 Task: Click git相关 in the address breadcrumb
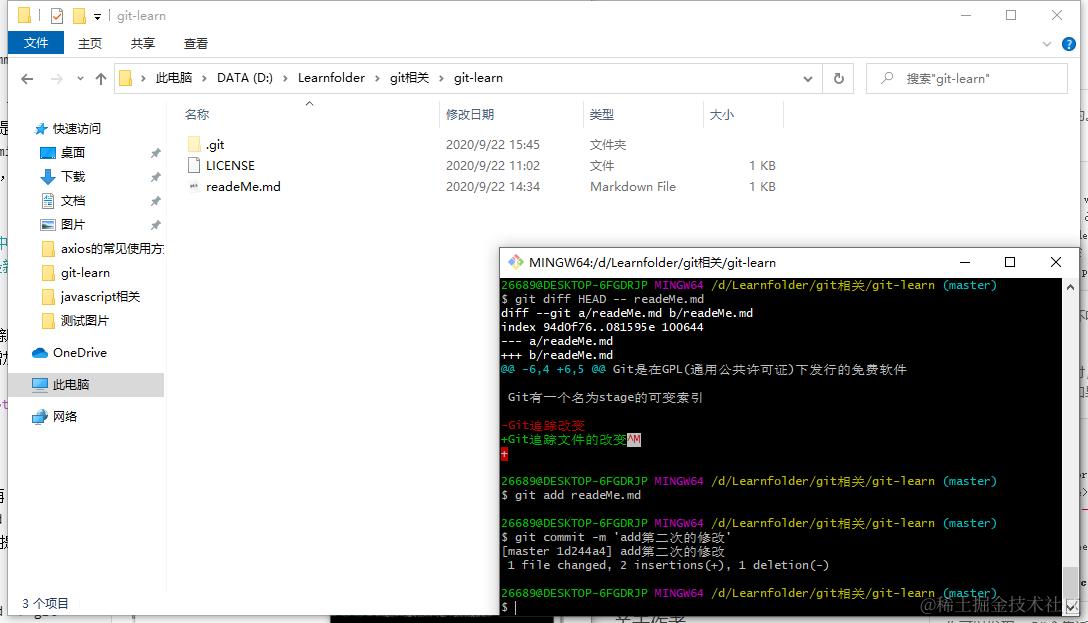[409, 78]
